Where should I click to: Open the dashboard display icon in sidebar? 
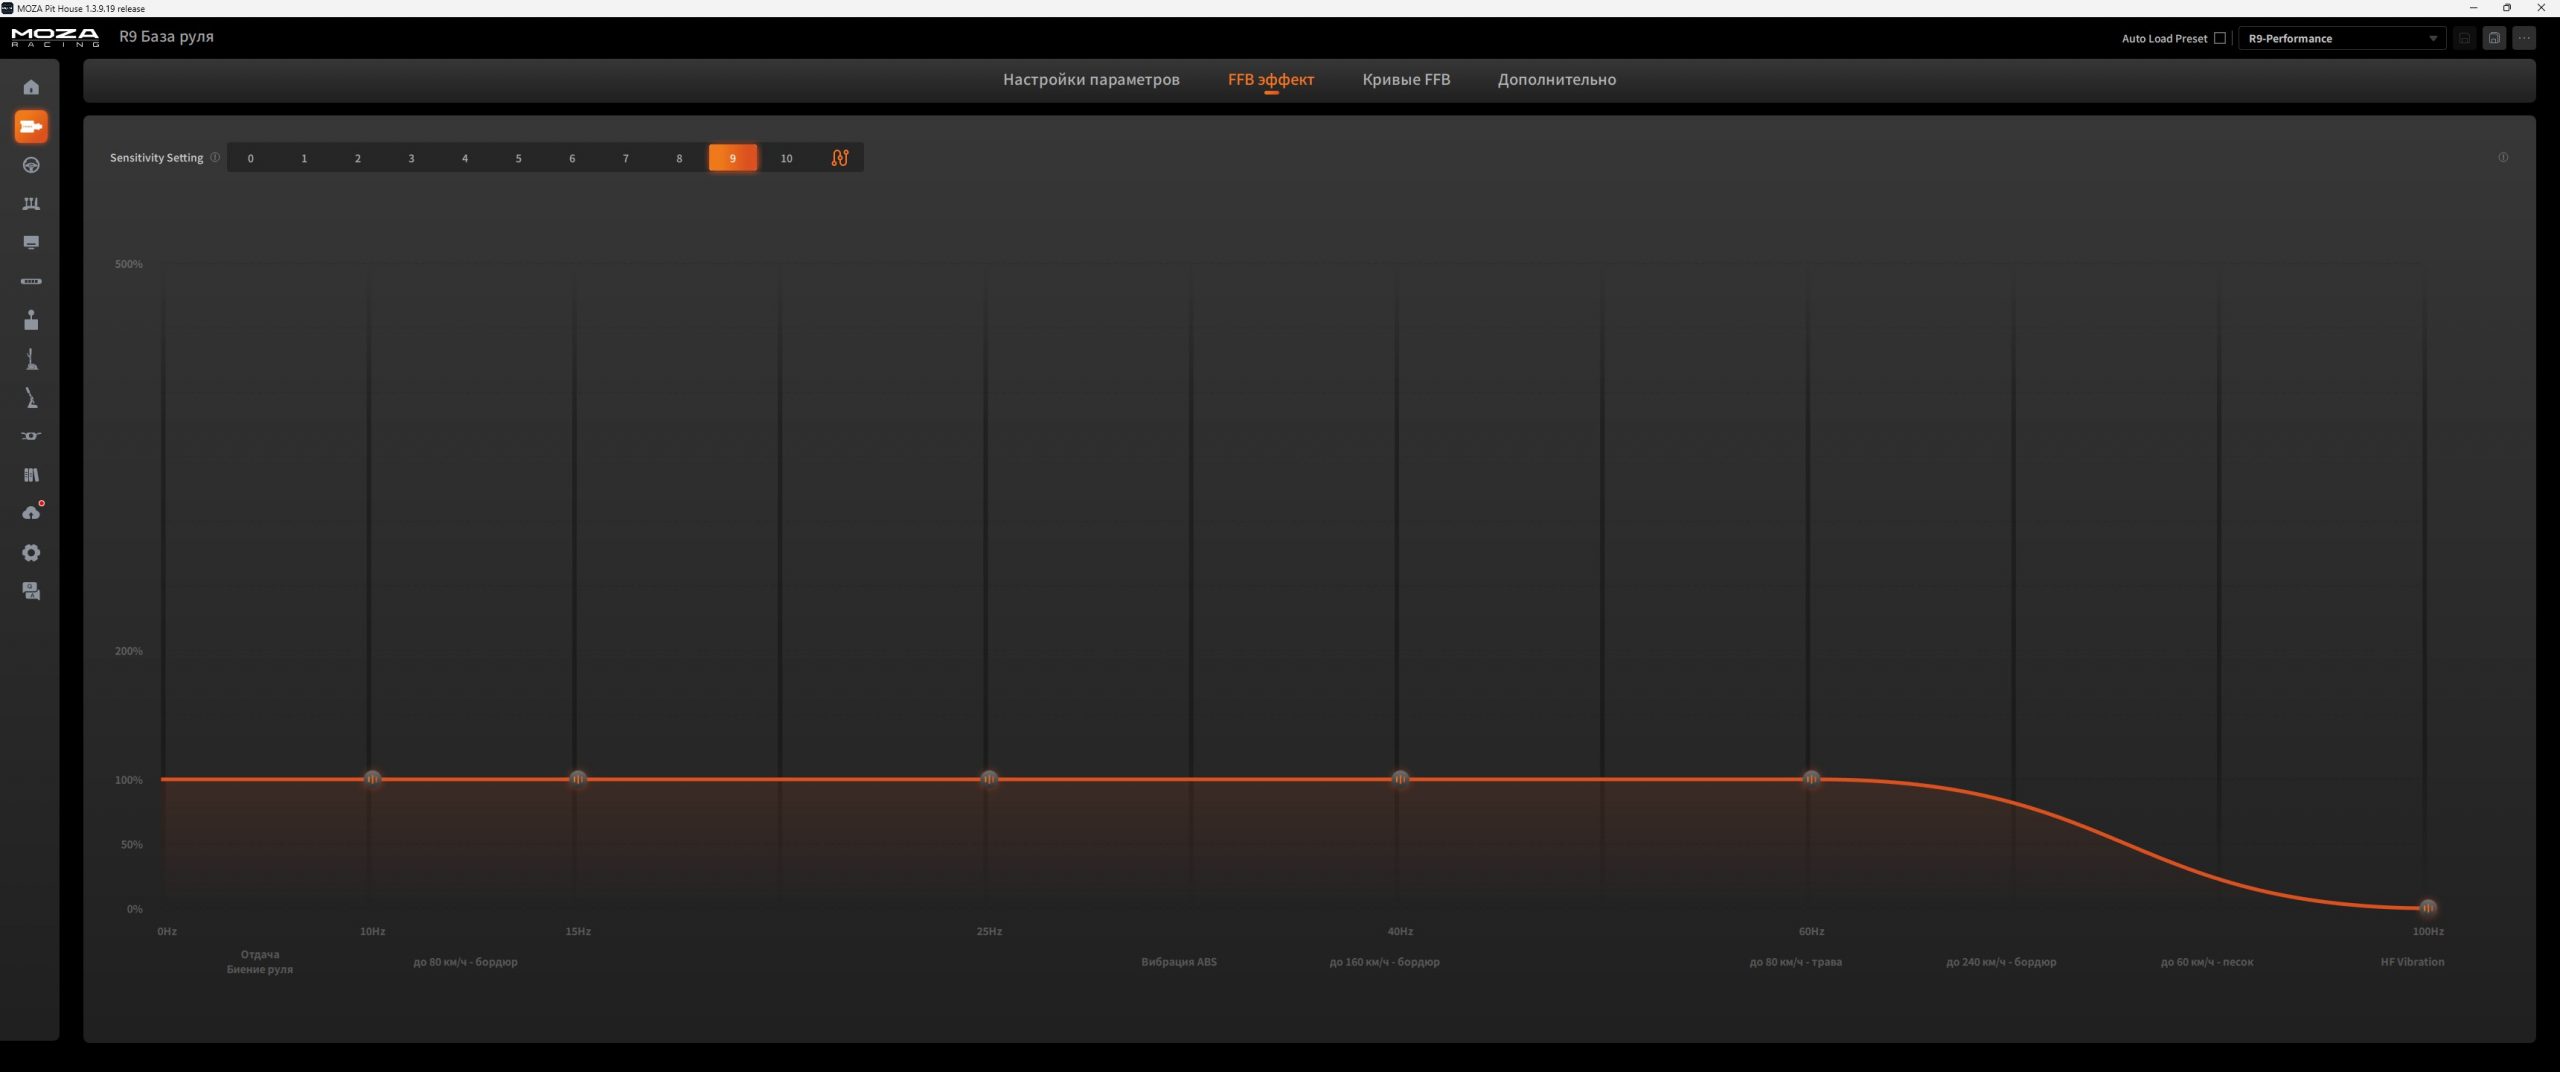click(31, 243)
